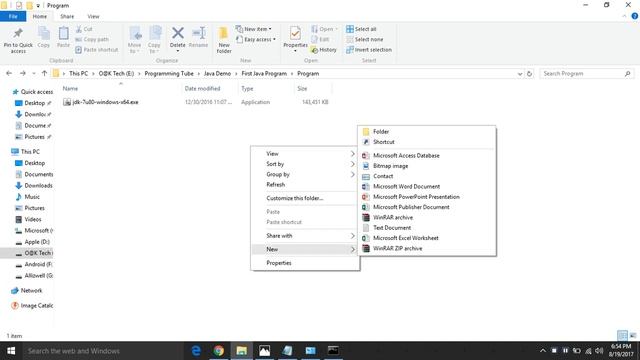This screenshot has width=640, height=360.
Task: Open the recent locations dropdown arrow
Action: [x=34, y=73]
